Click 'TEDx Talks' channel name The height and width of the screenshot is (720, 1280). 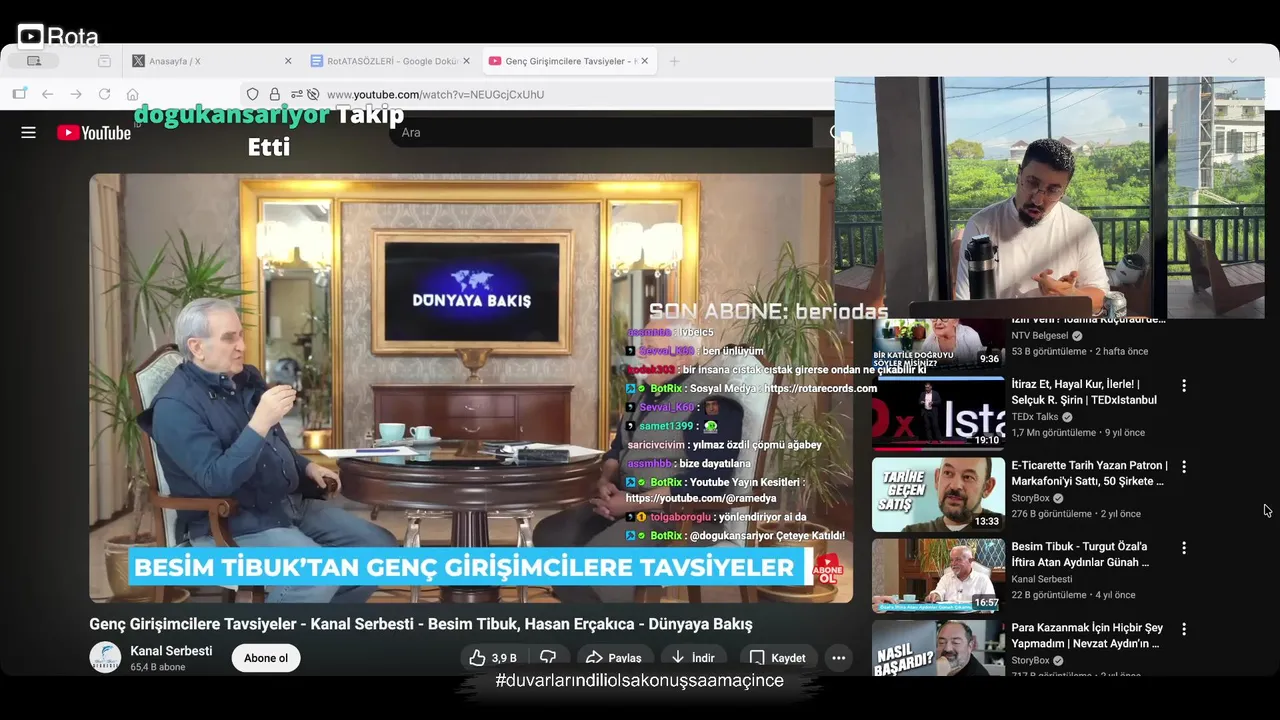pos(1034,416)
